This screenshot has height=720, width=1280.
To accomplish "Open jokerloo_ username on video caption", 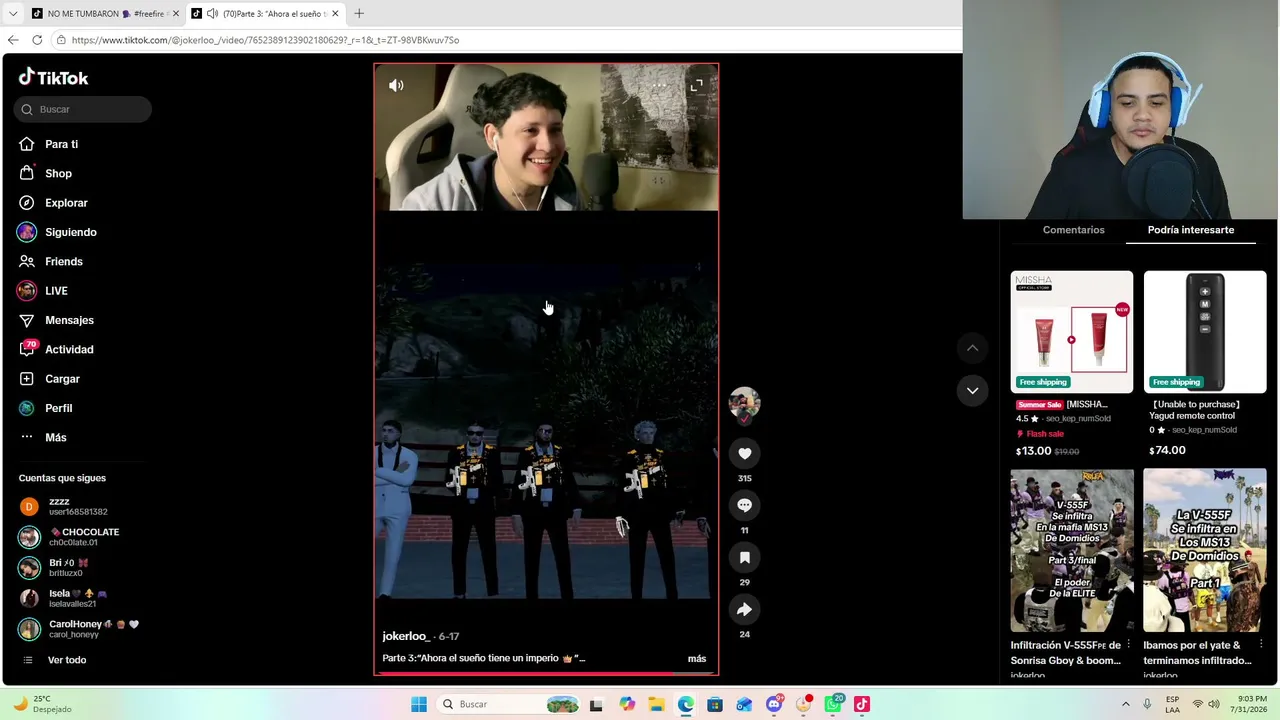I will tap(405, 636).
